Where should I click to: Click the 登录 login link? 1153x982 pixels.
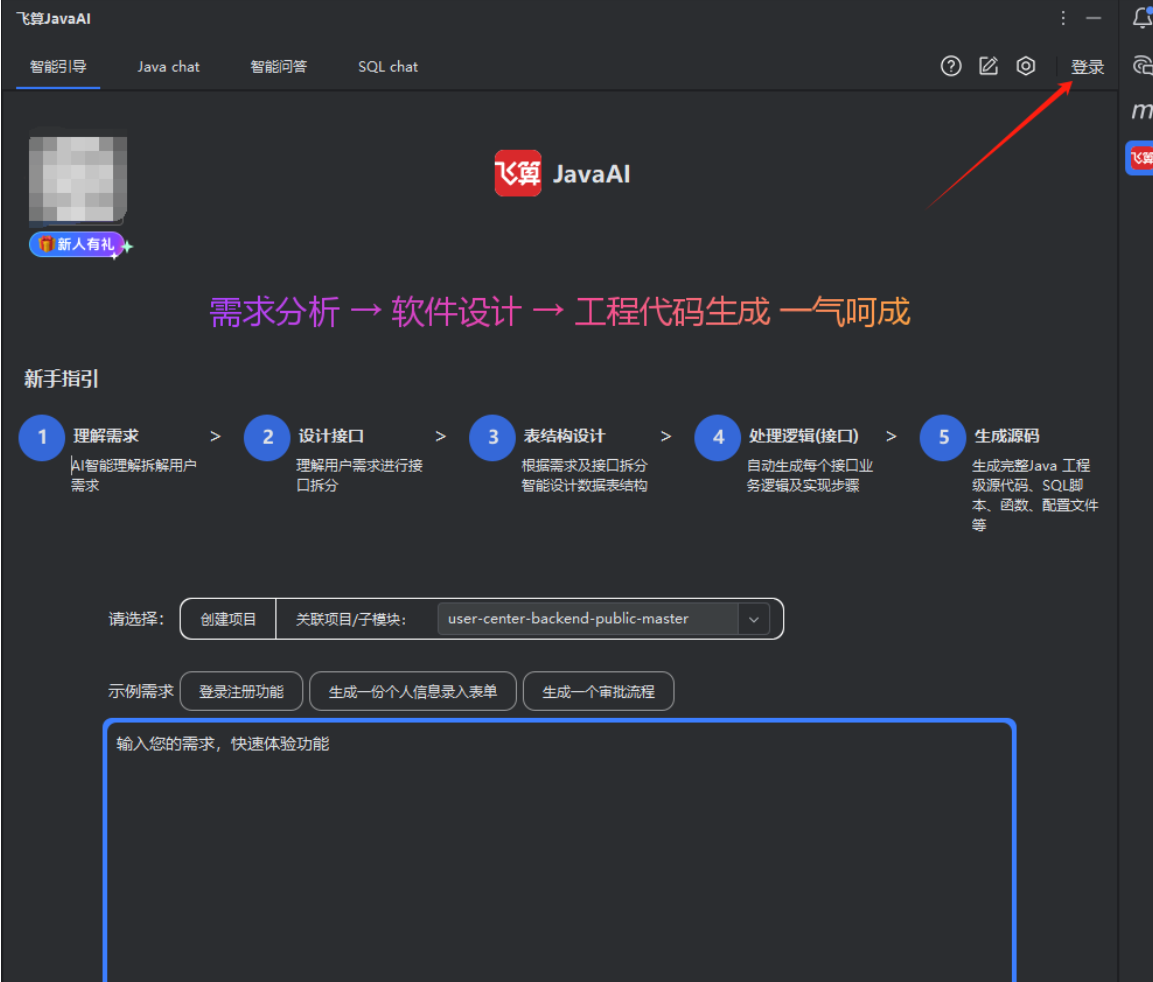click(1087, 67)
